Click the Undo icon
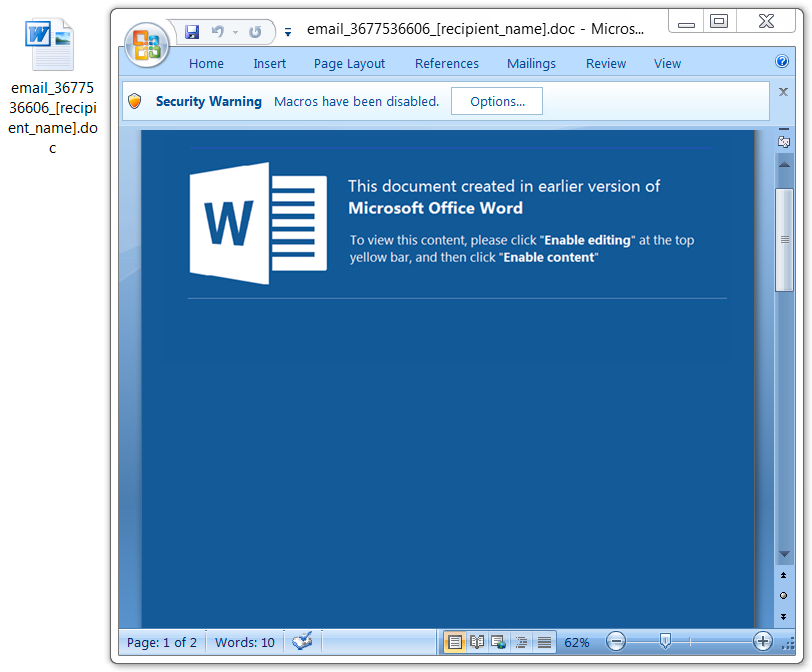The width and height of the screenshot is (812, 672). click(x=218, y=32)
